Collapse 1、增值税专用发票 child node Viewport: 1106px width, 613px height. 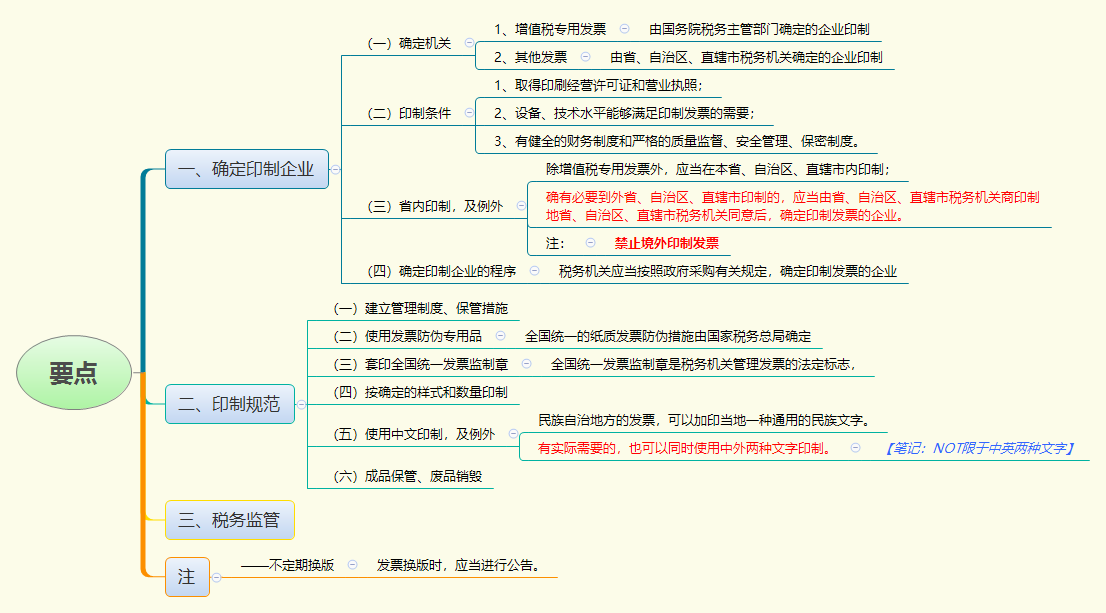tap(624, 29)
